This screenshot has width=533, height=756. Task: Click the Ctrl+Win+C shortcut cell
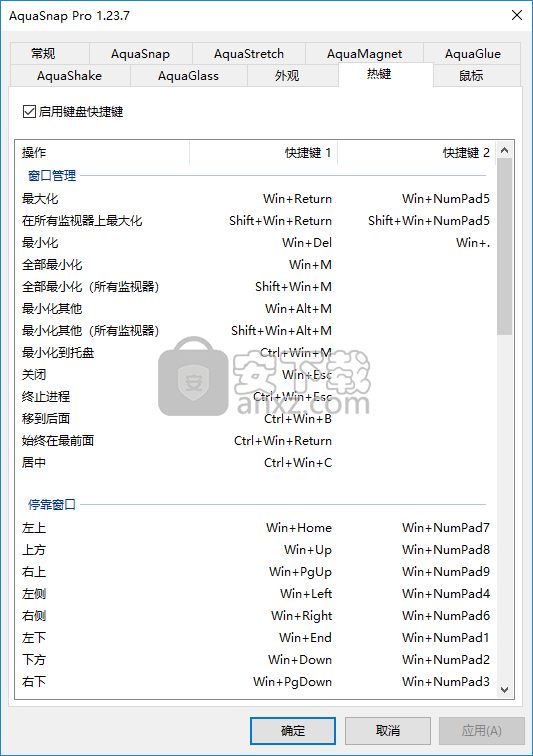click(x=298, y=463)
